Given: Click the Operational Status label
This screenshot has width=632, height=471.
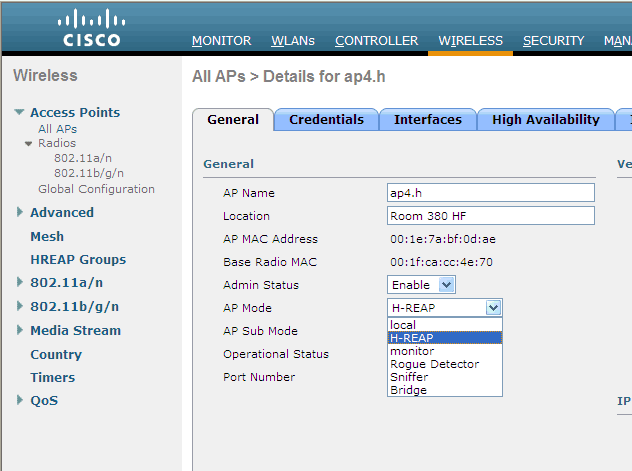Looking at the screenshot, I should coord(276,354).
